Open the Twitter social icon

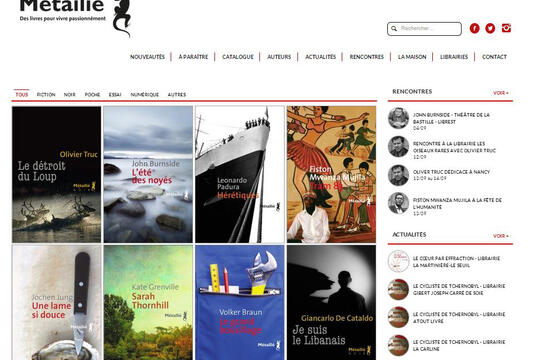click(x=490, y=28)
